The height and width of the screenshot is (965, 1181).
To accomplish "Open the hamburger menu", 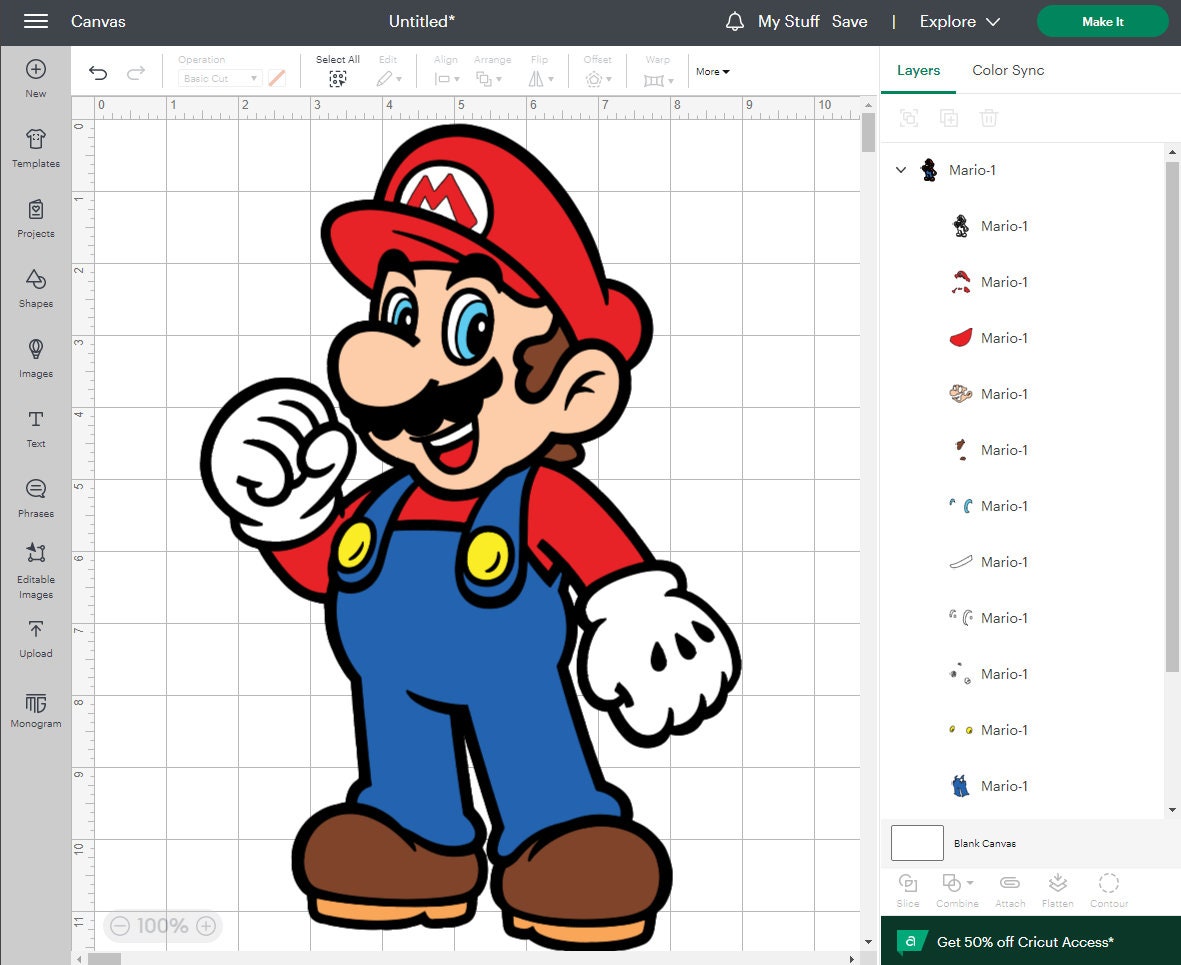I will tap(36, 21).
